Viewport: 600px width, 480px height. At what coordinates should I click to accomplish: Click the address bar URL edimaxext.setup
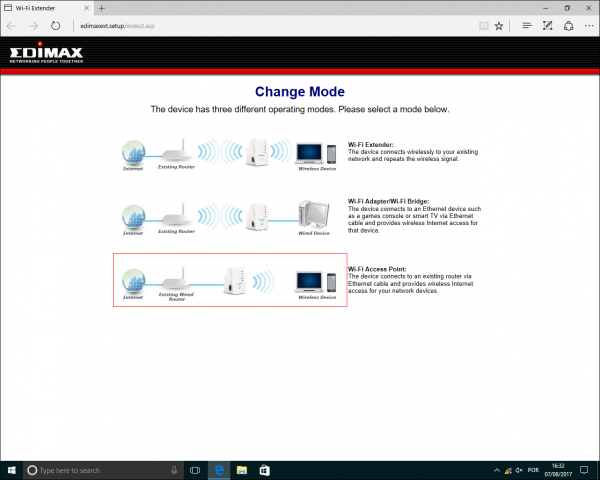pyautogui.click(x=117, y=26)
